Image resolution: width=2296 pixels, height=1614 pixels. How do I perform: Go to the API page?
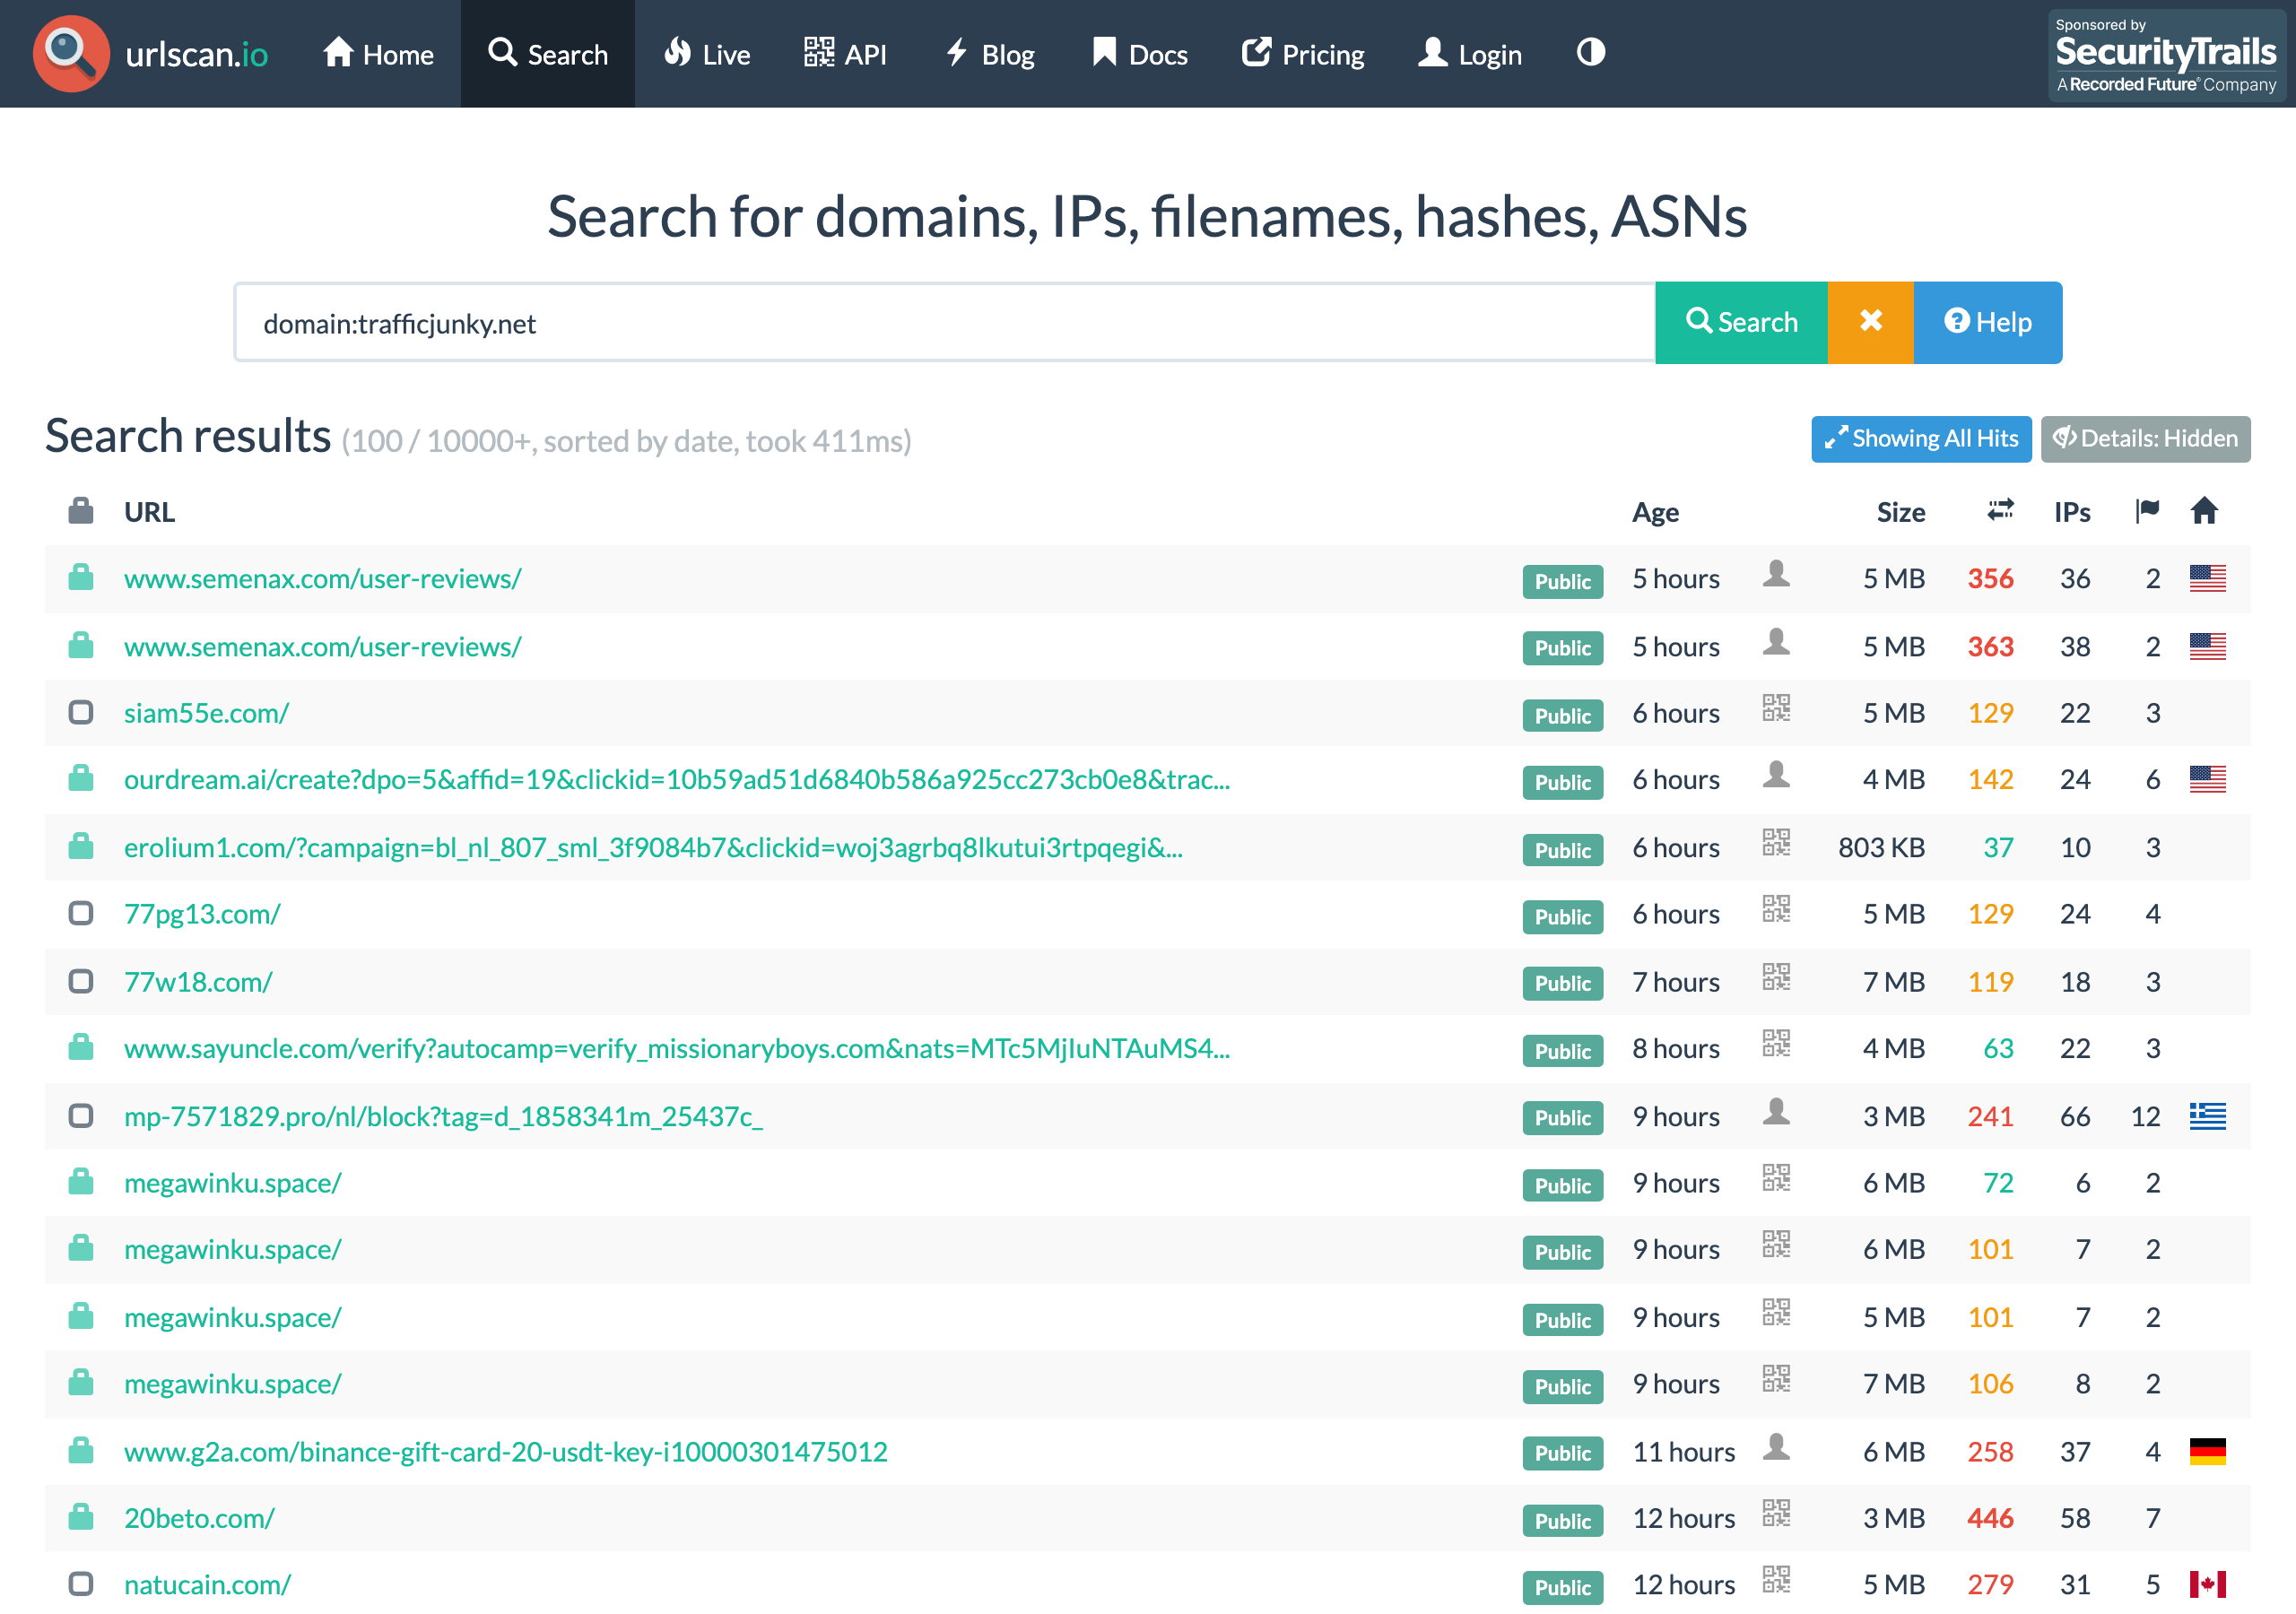coord(845,54)
